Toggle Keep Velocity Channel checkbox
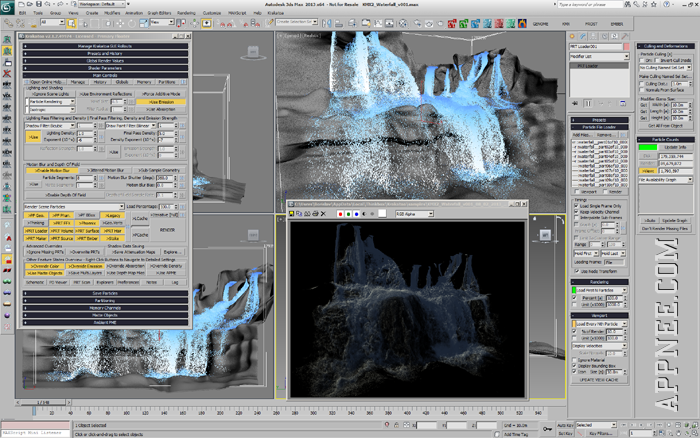Viewport: 700px width, 438px height. 576,212
